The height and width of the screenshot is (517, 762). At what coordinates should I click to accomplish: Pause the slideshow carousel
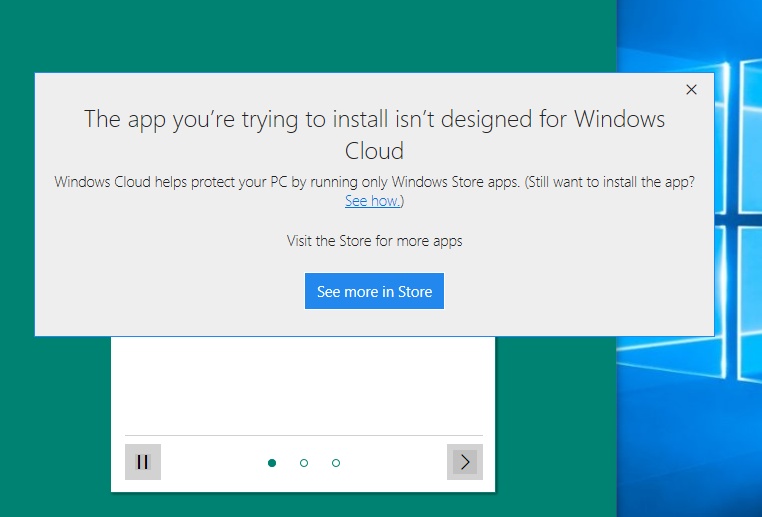[143, 462]
